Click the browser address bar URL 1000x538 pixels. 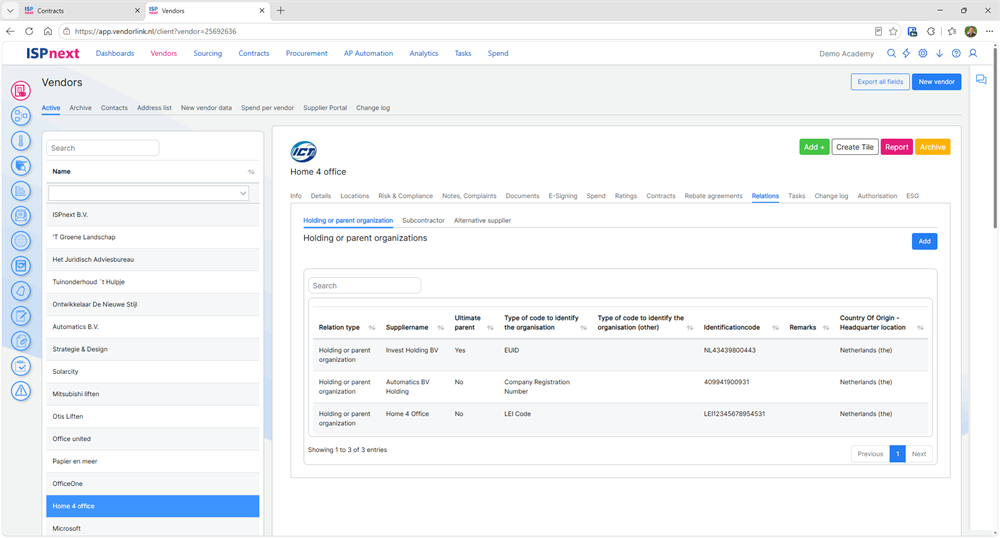(156, 31)
